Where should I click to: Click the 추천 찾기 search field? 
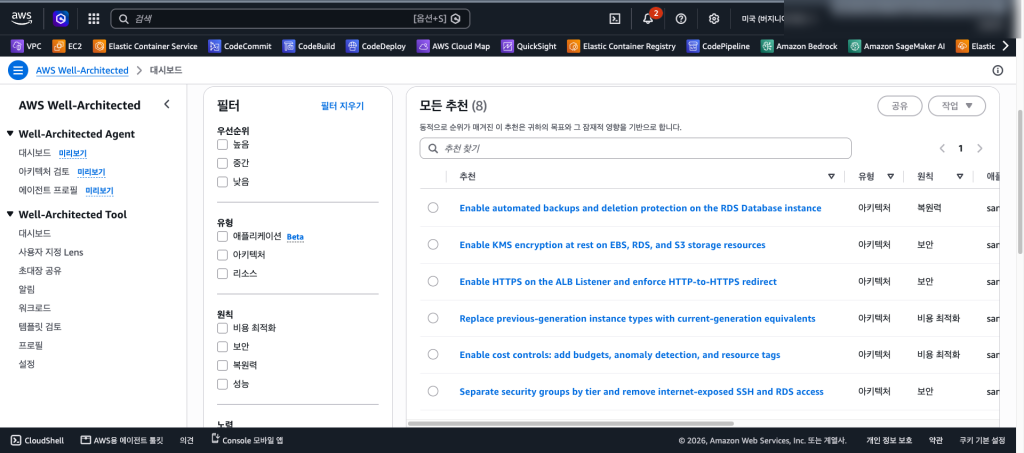pos(635,148)
